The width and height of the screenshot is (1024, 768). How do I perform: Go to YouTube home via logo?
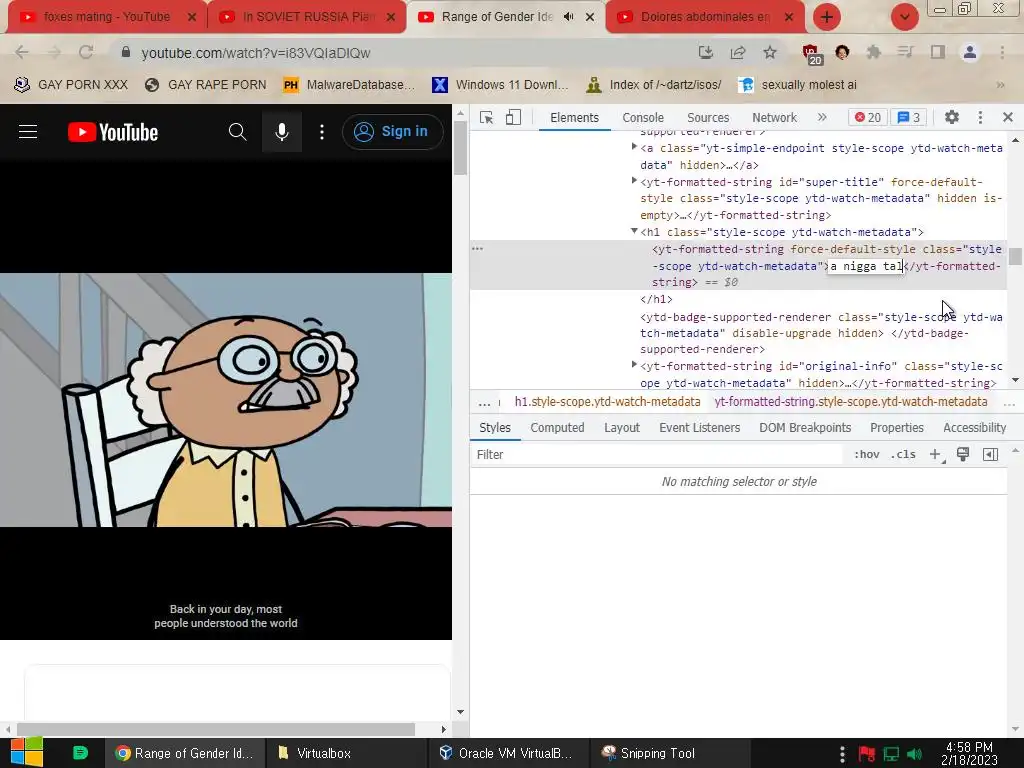point(113,132)
